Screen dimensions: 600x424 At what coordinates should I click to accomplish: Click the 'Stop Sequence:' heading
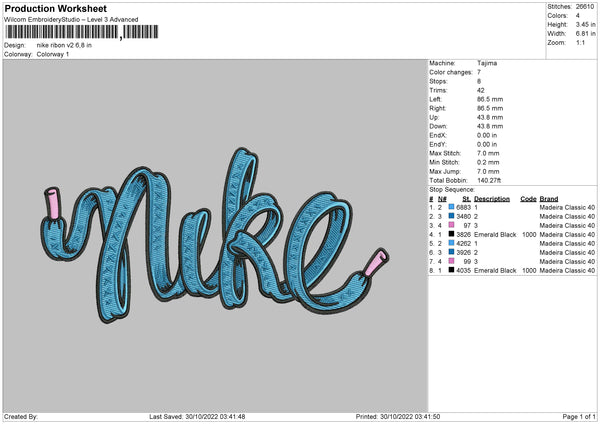pyautogui.click(x=452, y=190)
